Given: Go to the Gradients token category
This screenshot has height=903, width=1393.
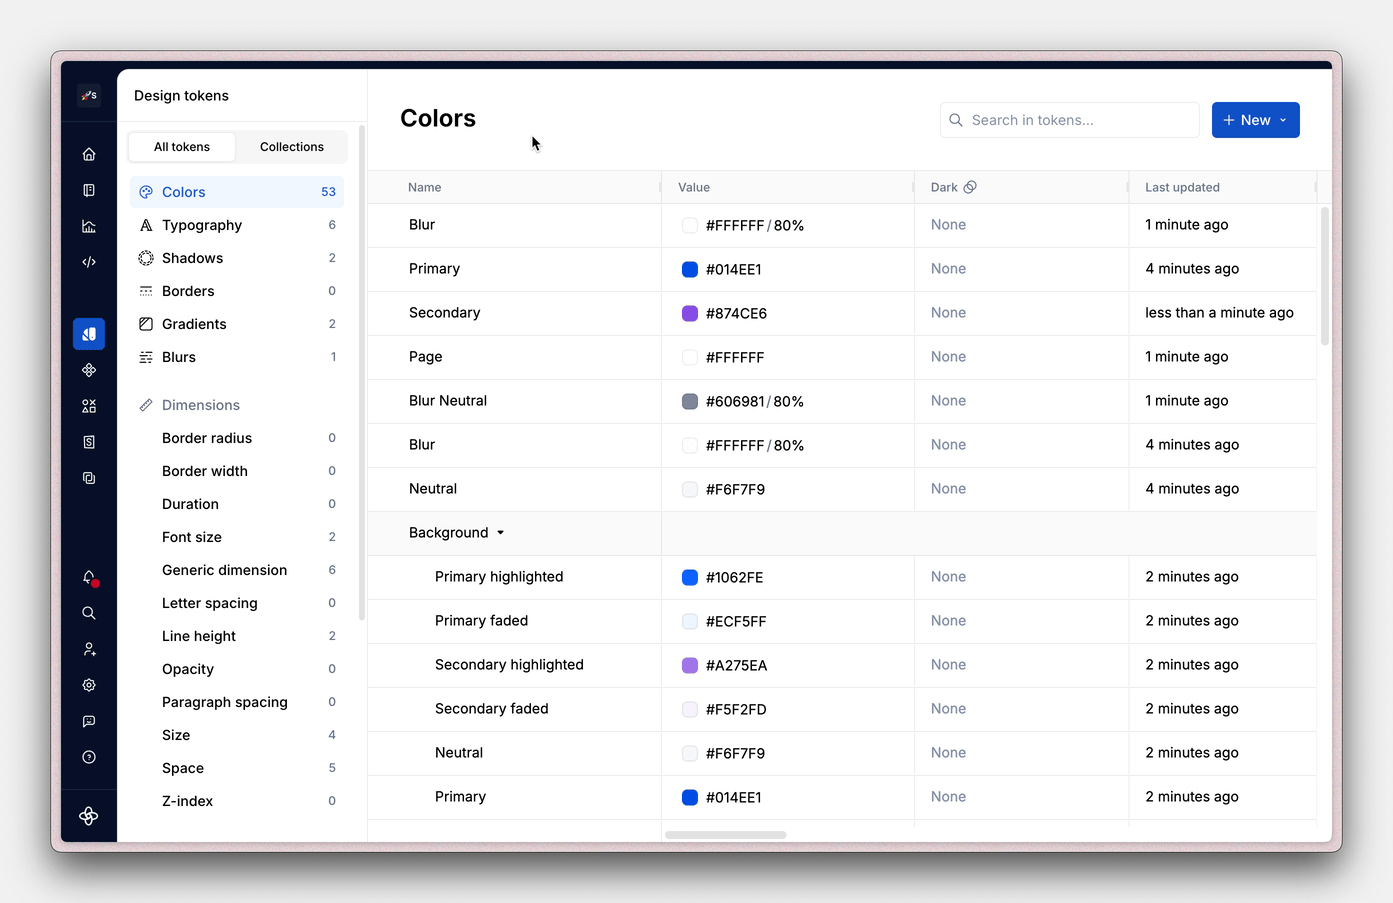Looking at the screenshot, I should [x=194, y=324].
